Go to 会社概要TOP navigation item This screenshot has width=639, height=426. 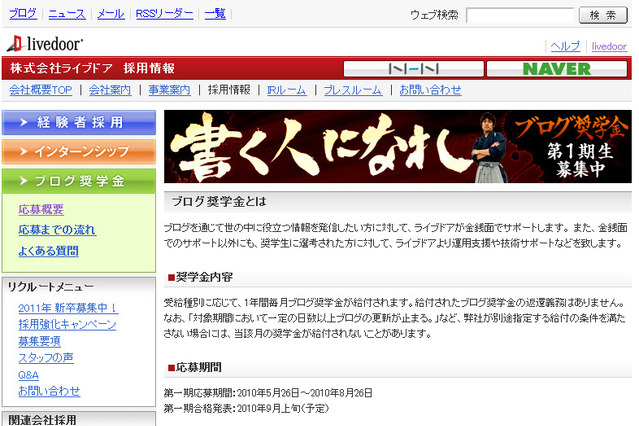click(x=41, y=90)
